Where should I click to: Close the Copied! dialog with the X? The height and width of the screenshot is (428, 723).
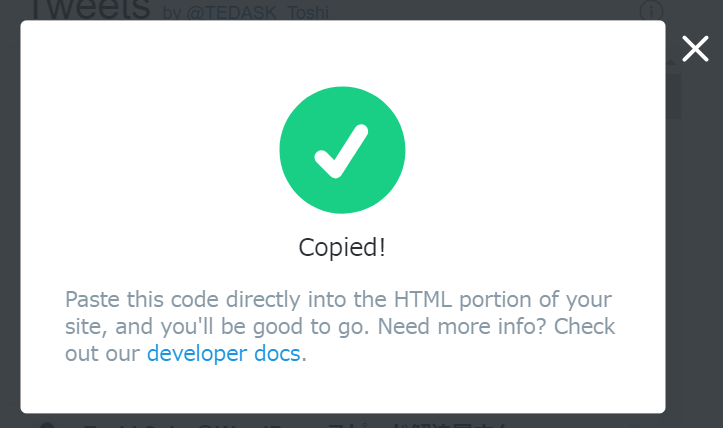tap(695, 48)
